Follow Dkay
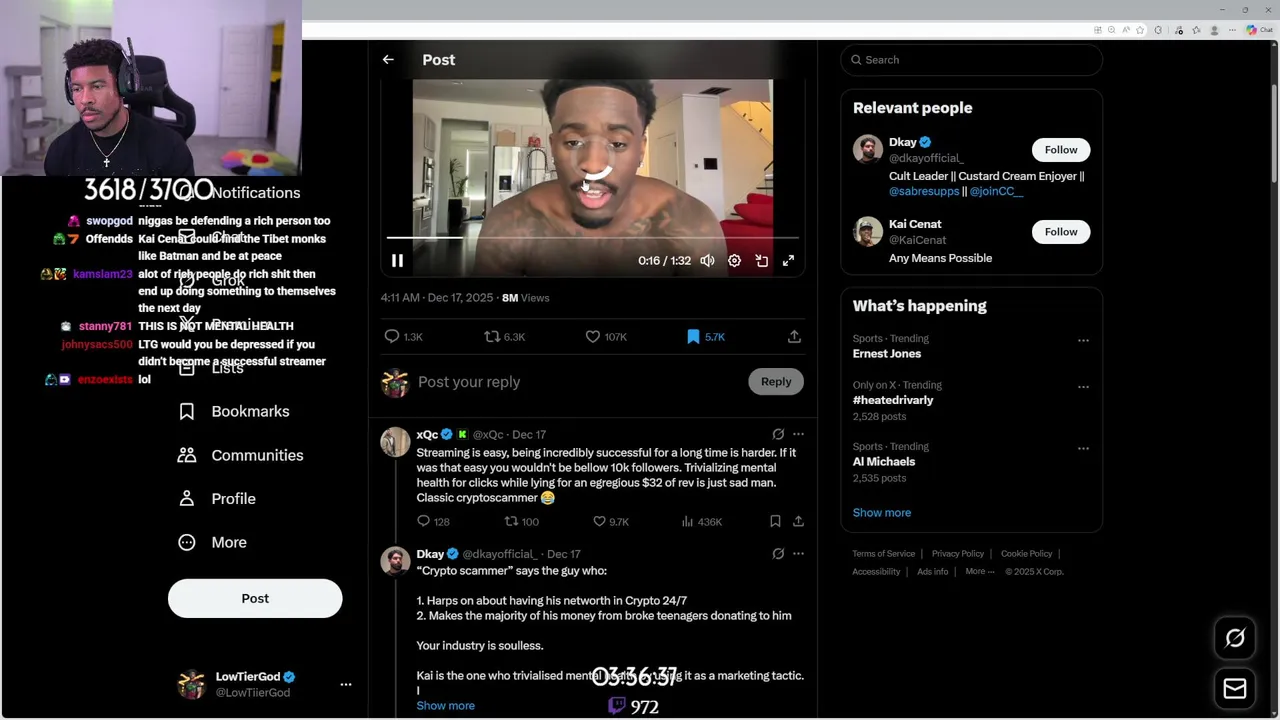The width and height of the screenshot is (1280, 720). pyautogui.click(x=1061, y=150)
